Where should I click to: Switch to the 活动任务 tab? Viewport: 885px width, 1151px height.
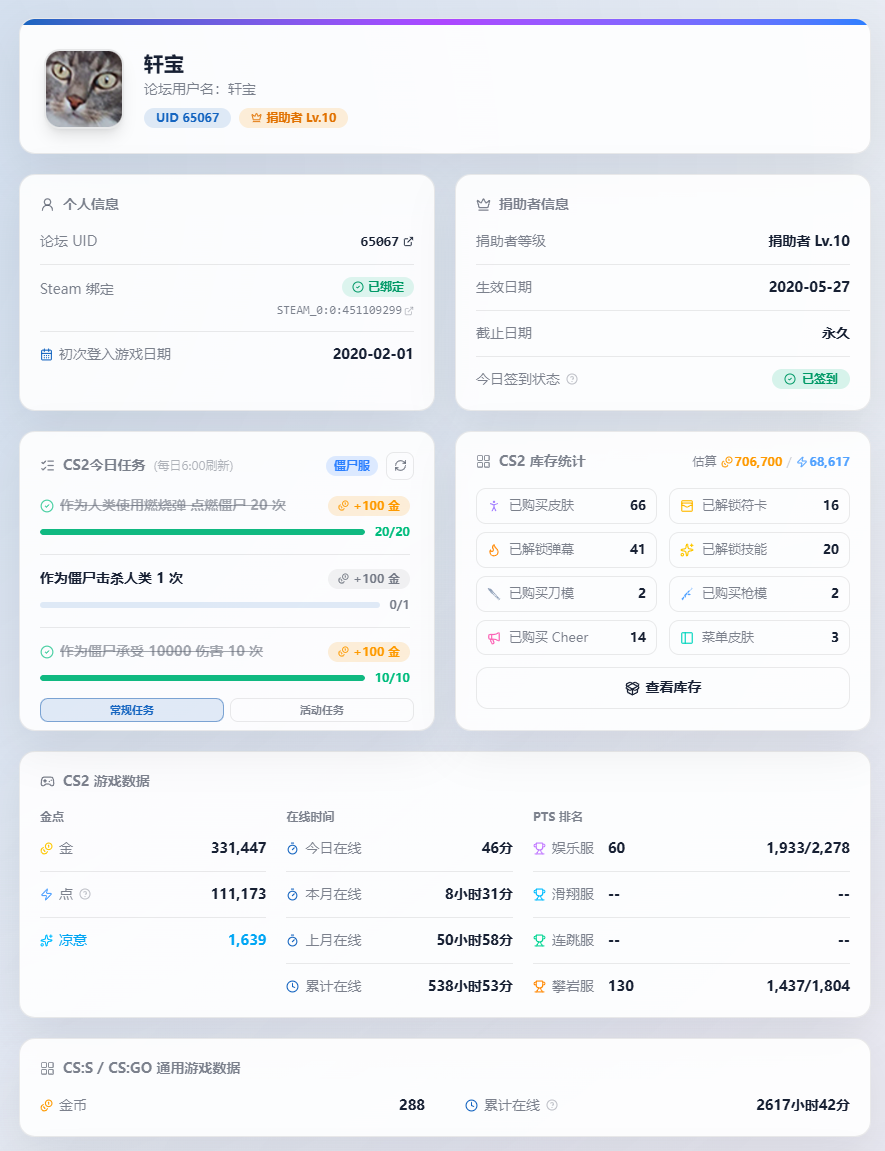click(x=322, y=710)
